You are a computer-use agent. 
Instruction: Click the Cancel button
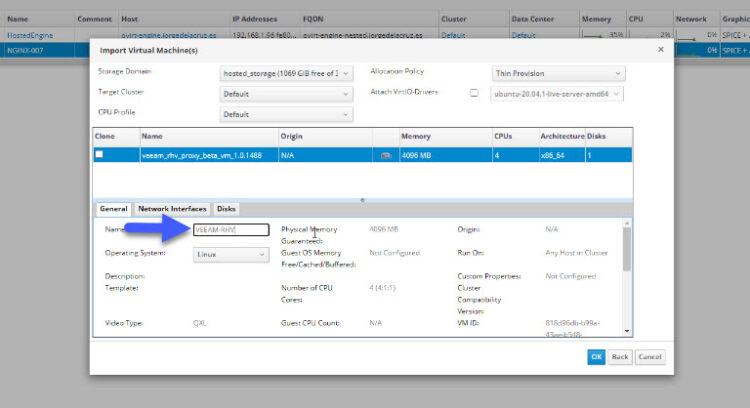650,357
